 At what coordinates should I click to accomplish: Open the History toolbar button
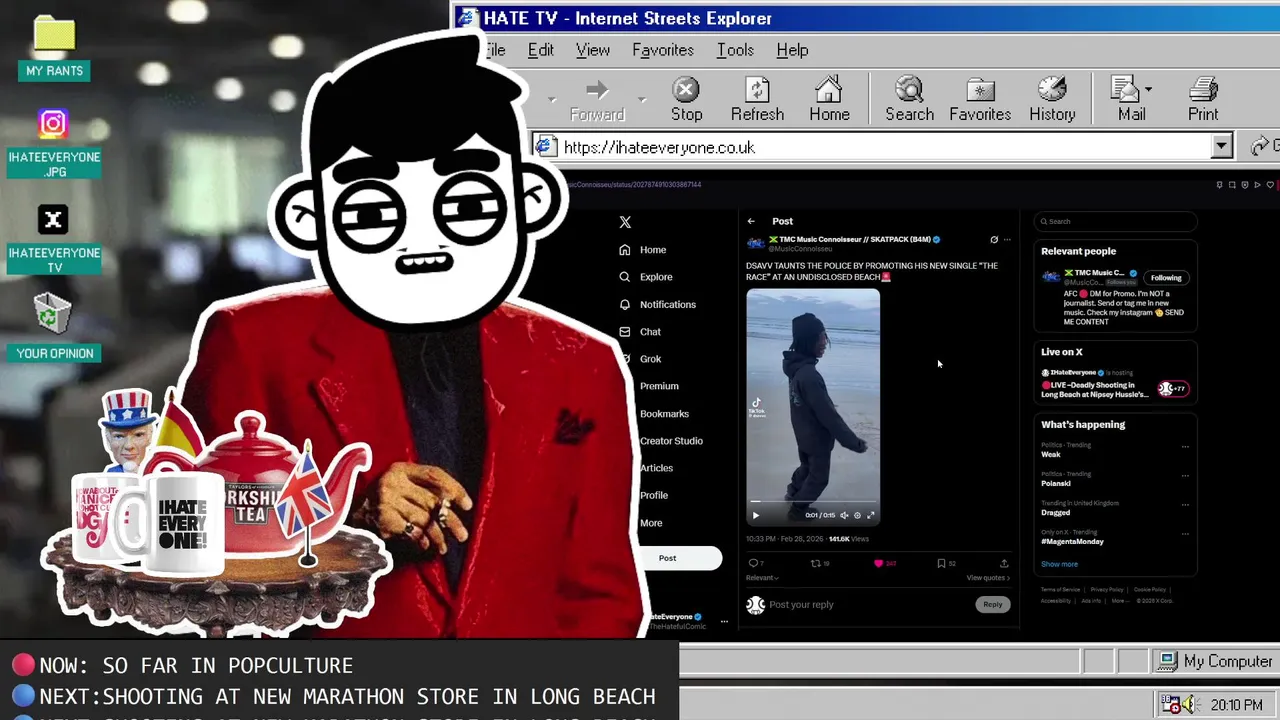pyautogui.click(x=1052, y=100)
